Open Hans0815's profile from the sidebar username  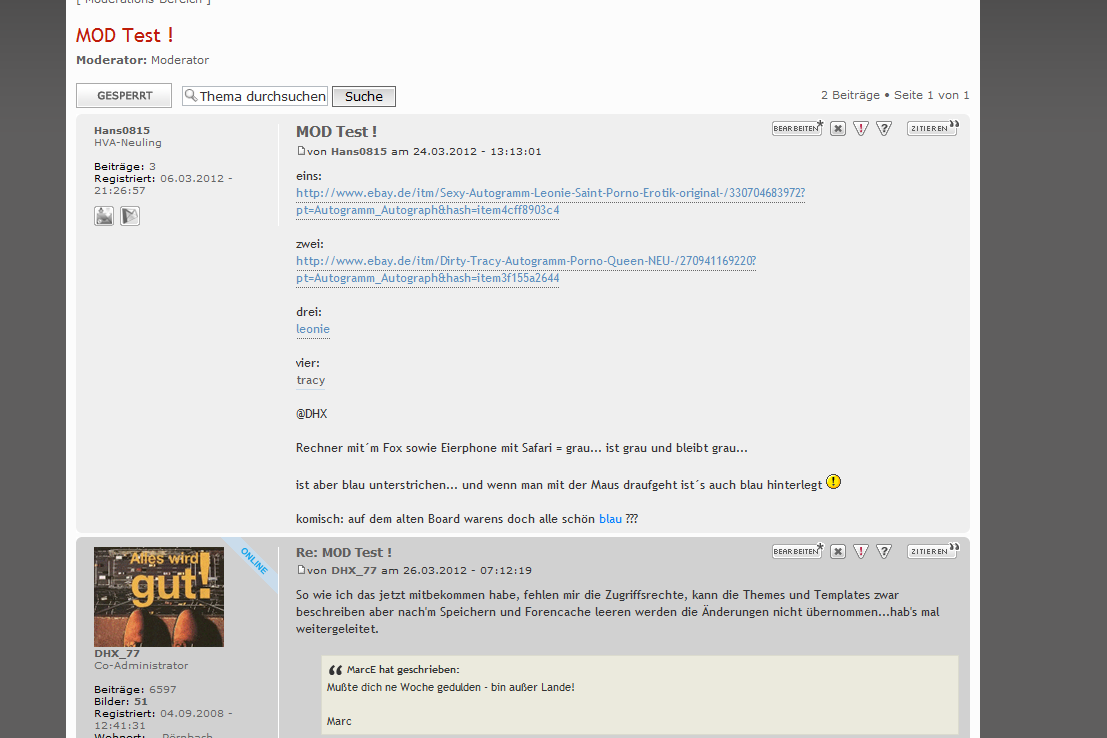122,130
